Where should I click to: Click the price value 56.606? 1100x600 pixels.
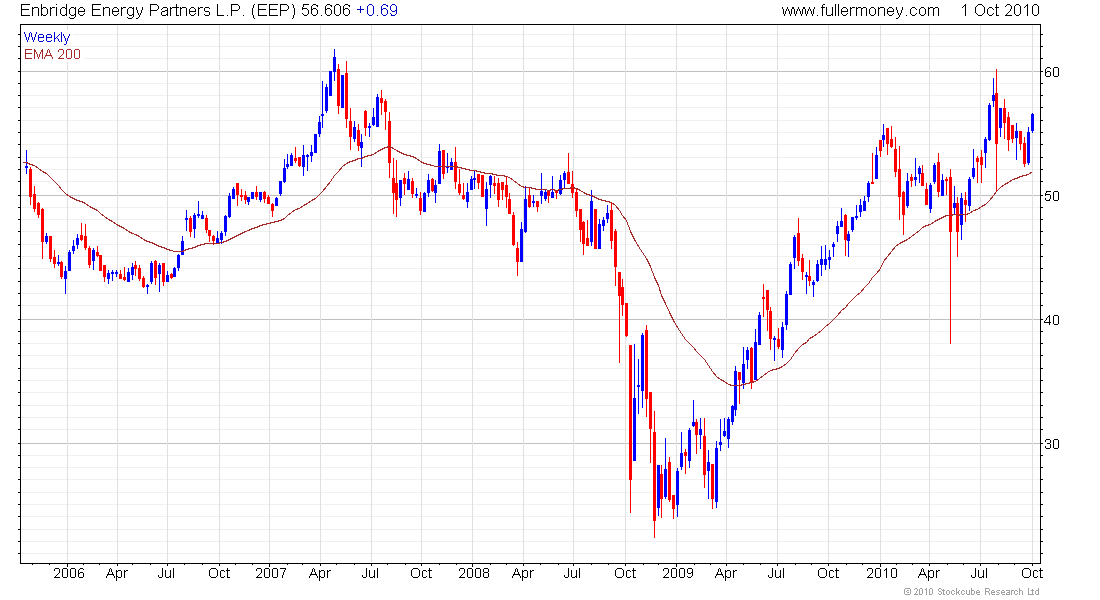tap(326, 11)
